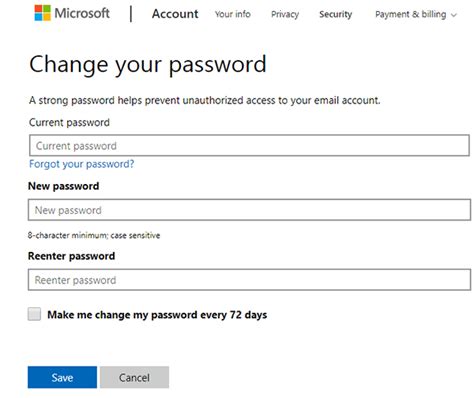474x398 pixels.
Task: Cancel the password change
Action: tap(134, 377)
